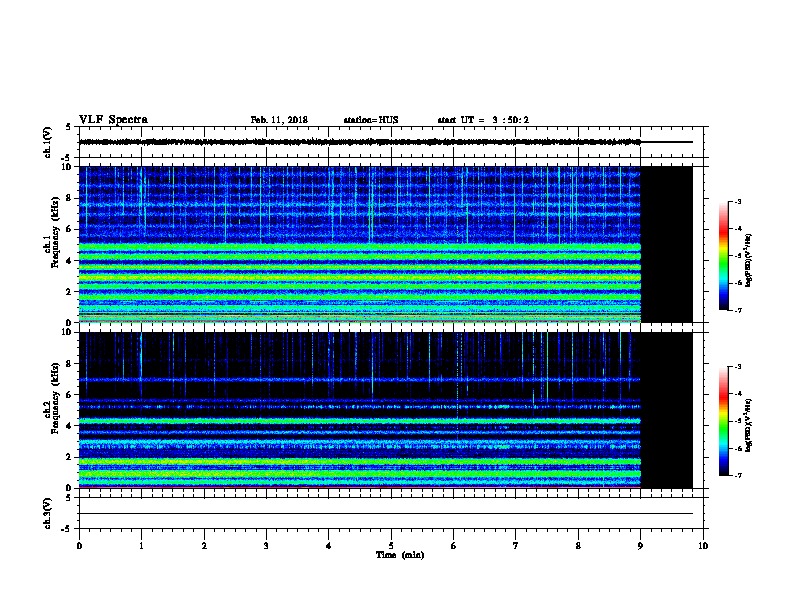Screen dimensions: 792x612
Task: Click the ch.1 frequency axis tick "4"
Action: (x=69, y=261)
